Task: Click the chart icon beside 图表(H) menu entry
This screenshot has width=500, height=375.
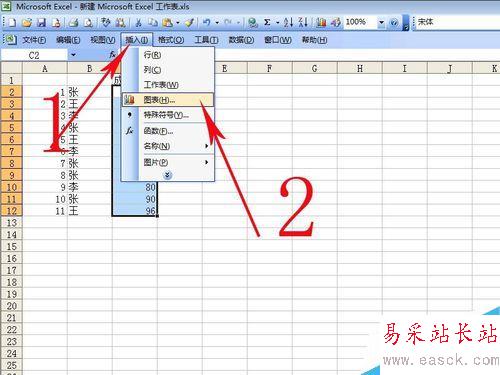Action: 129,99
